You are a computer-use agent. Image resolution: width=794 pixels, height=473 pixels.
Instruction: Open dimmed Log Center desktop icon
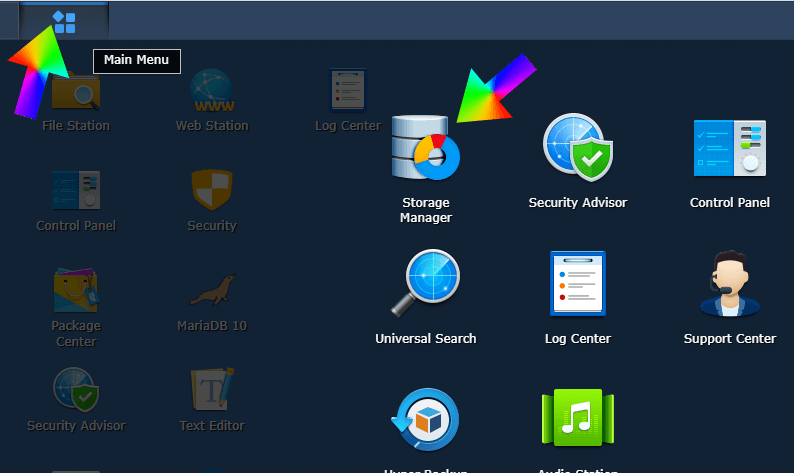[x=347, y=91]
